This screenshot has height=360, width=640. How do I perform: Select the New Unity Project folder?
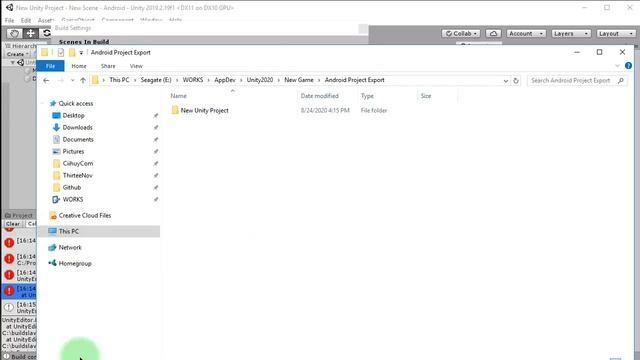(204, 110)
